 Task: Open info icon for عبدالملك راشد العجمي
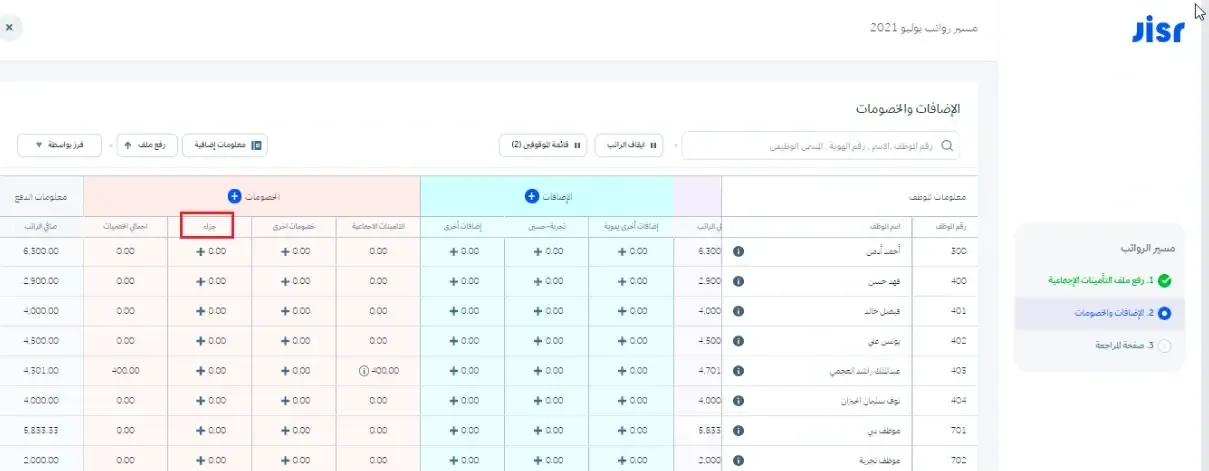pyautogui.click(x=738, y=371)
